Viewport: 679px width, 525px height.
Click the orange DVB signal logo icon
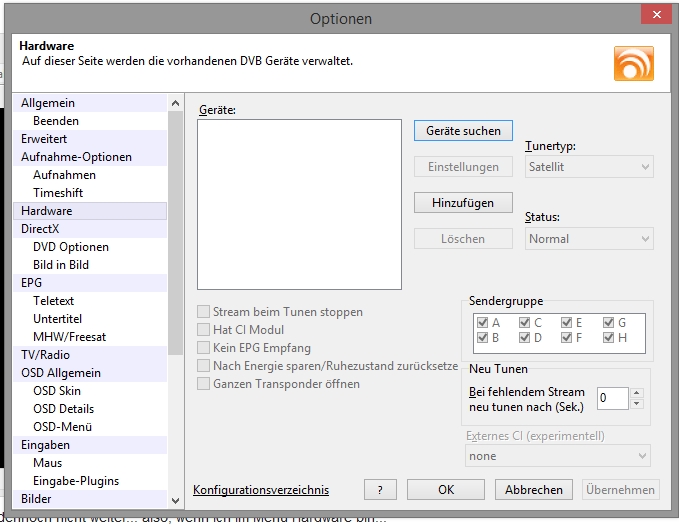[x=633, y=62]
